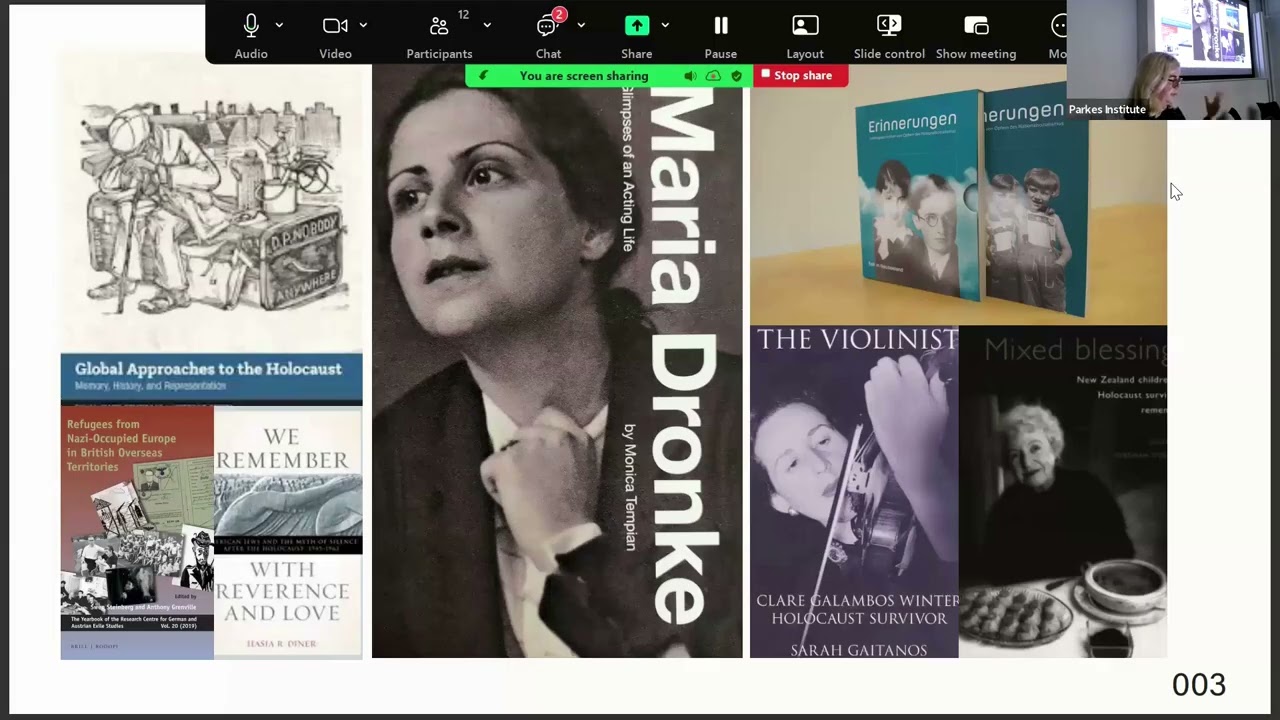Click the Stop share button
The image size is (1280, 720).
(x=800, y=75)
